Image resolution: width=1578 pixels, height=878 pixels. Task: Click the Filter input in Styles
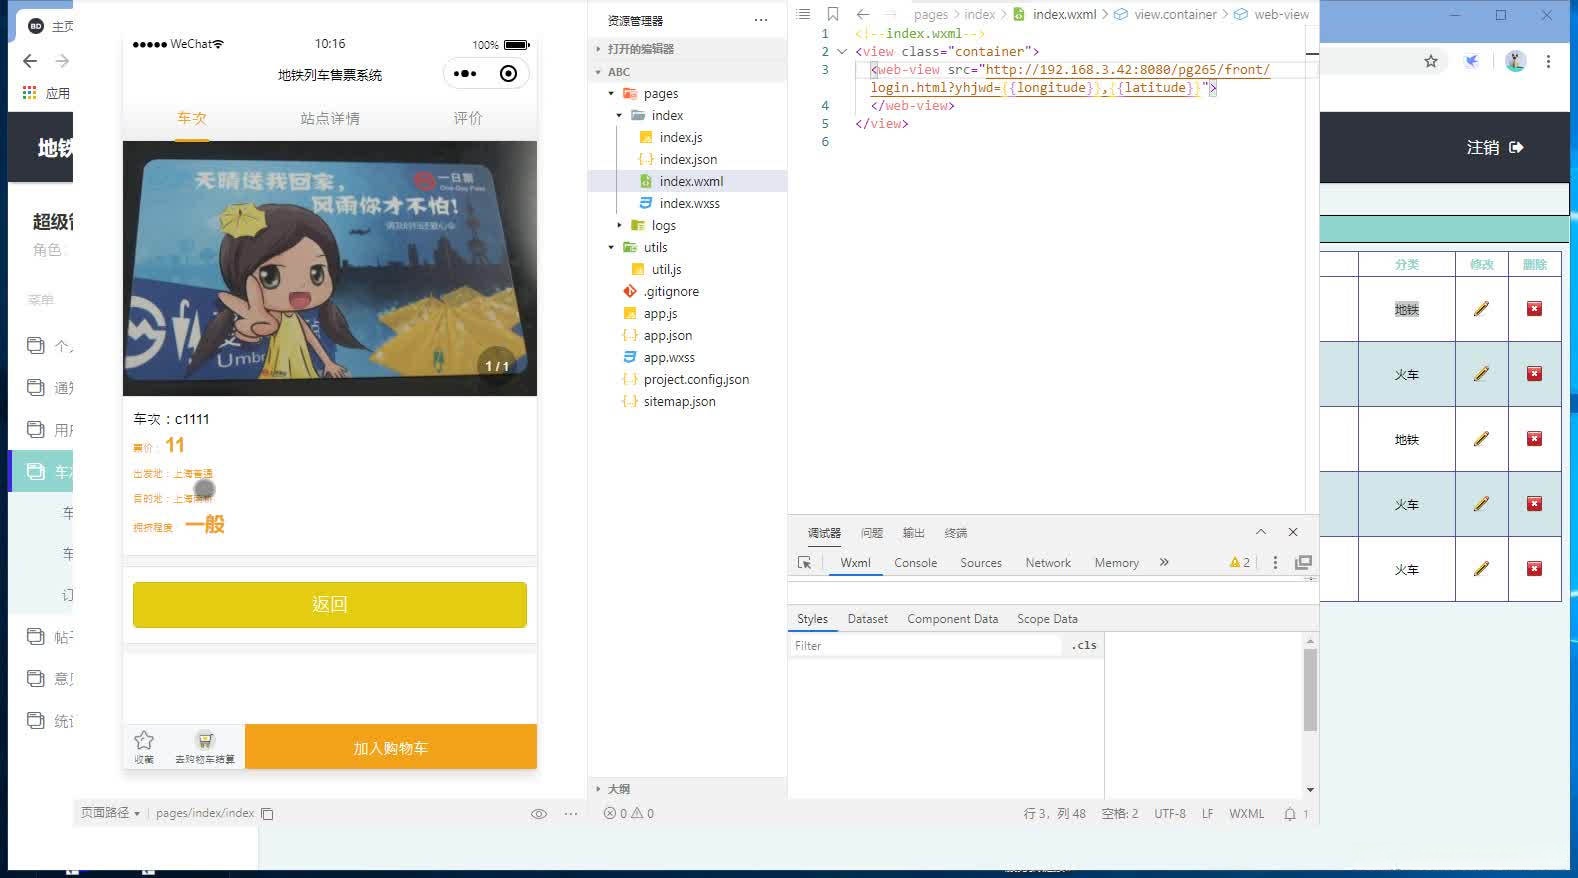point(925,646)
